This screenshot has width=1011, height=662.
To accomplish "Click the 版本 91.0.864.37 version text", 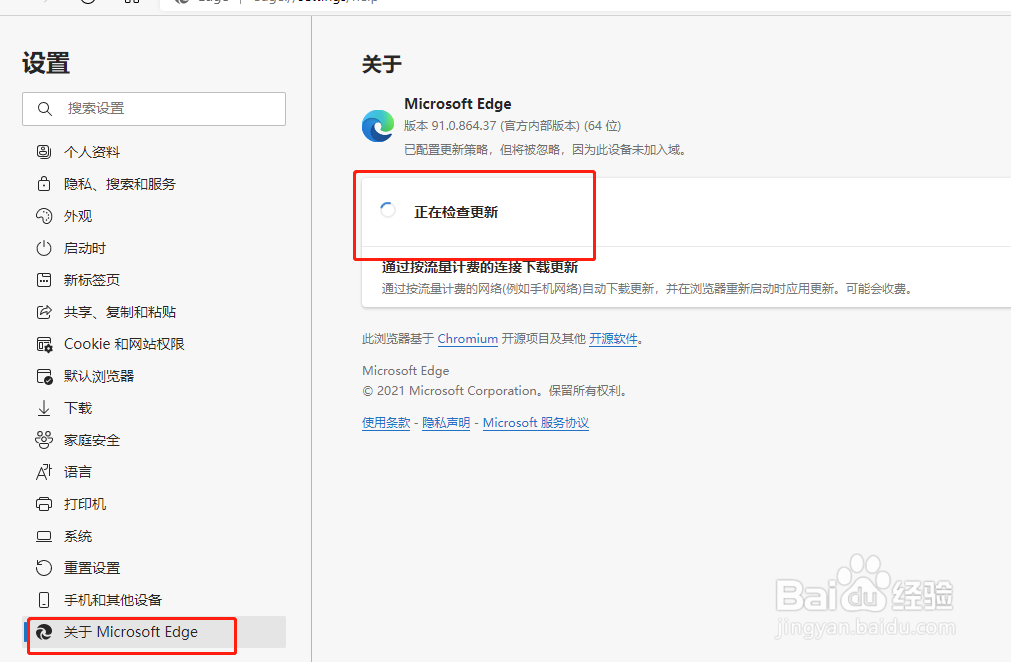I will 513,126.
